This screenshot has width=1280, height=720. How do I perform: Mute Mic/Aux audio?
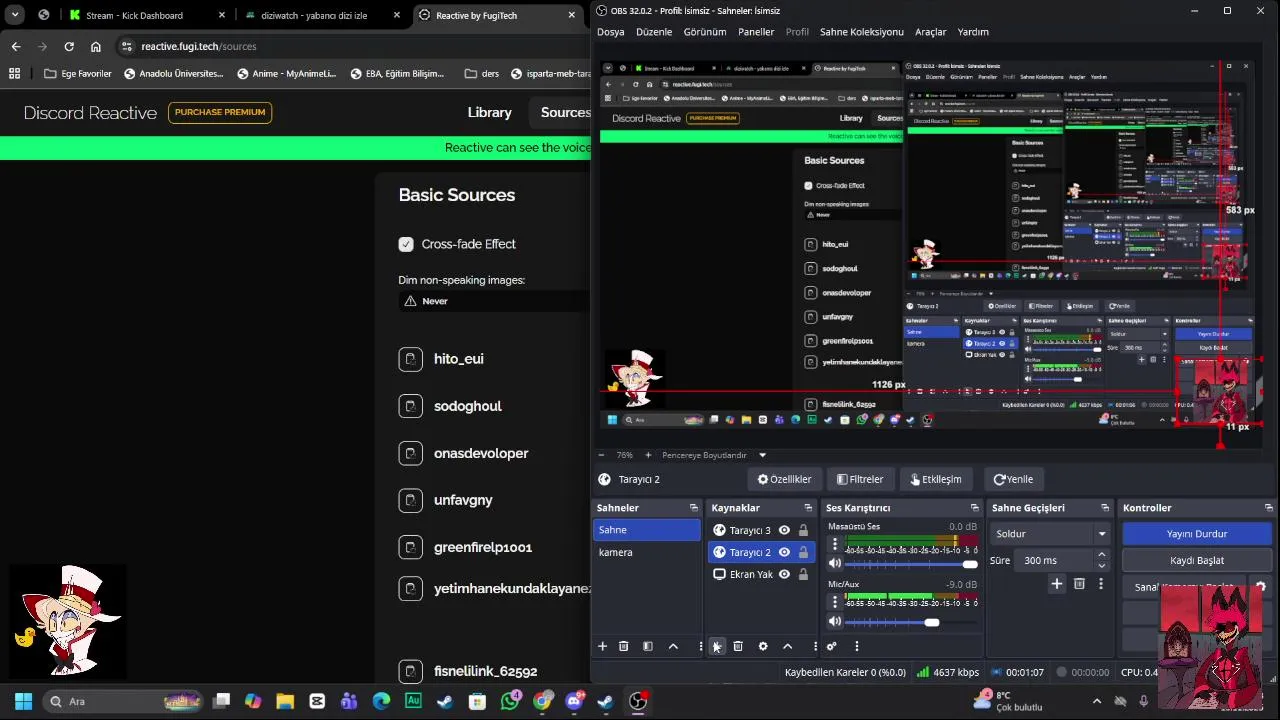[835, 622]
